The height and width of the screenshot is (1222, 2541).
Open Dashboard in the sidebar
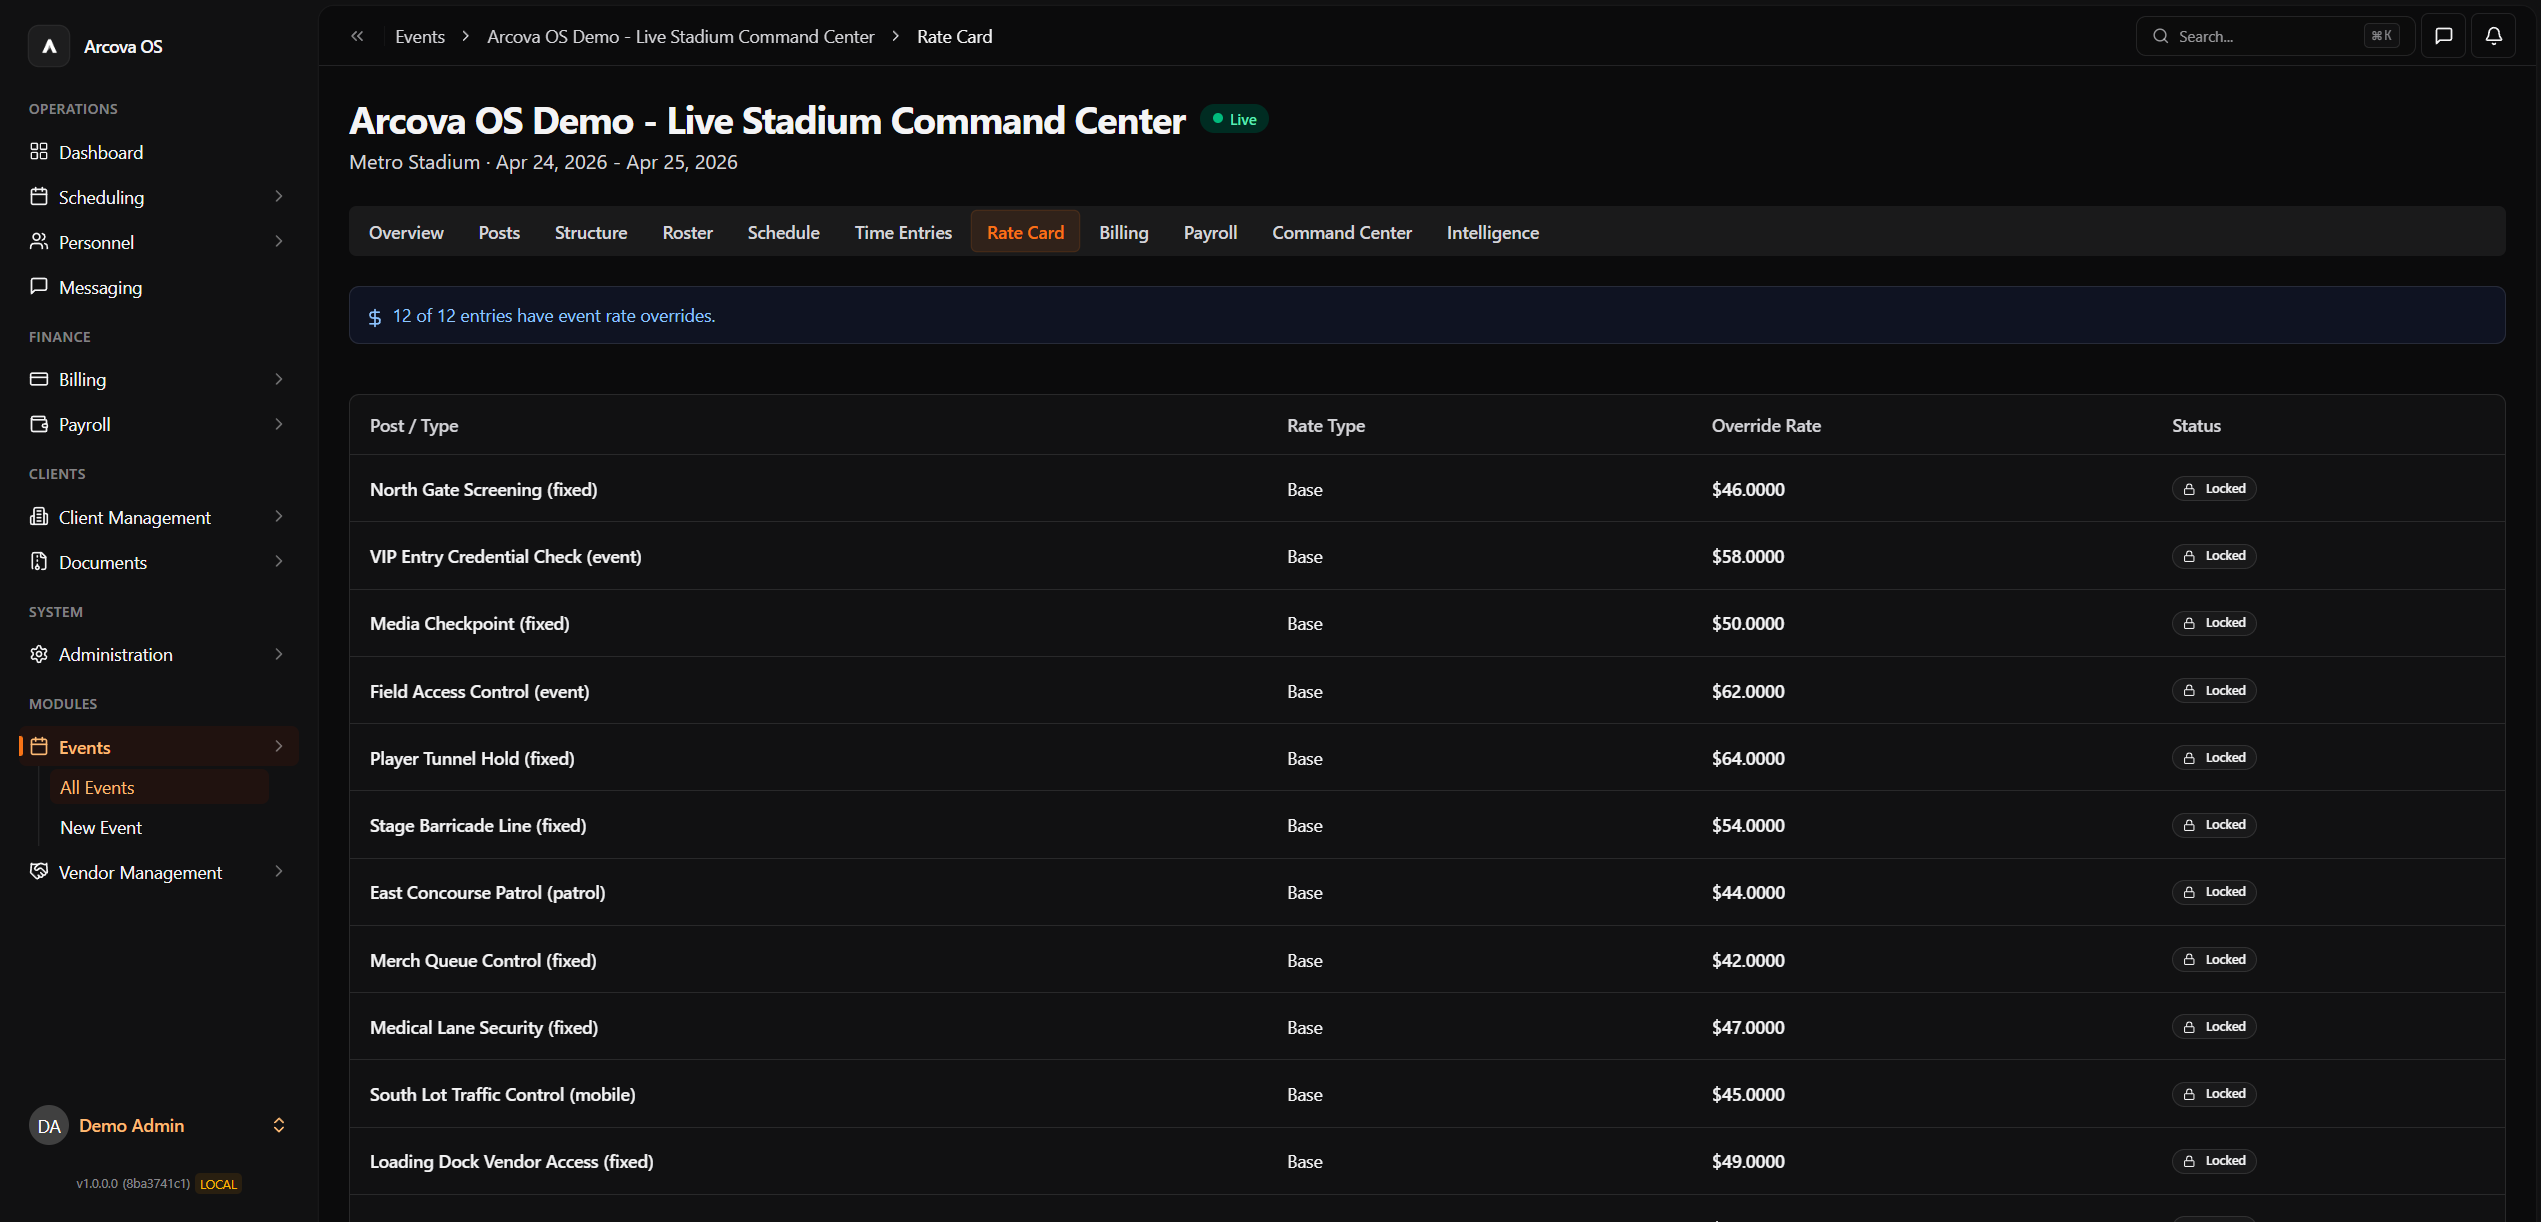pos(159,152)
